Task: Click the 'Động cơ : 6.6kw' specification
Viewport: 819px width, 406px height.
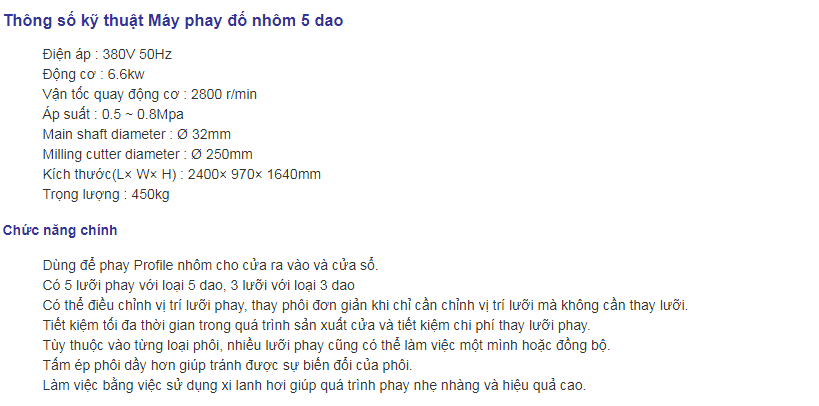Action: click(93, 74)
